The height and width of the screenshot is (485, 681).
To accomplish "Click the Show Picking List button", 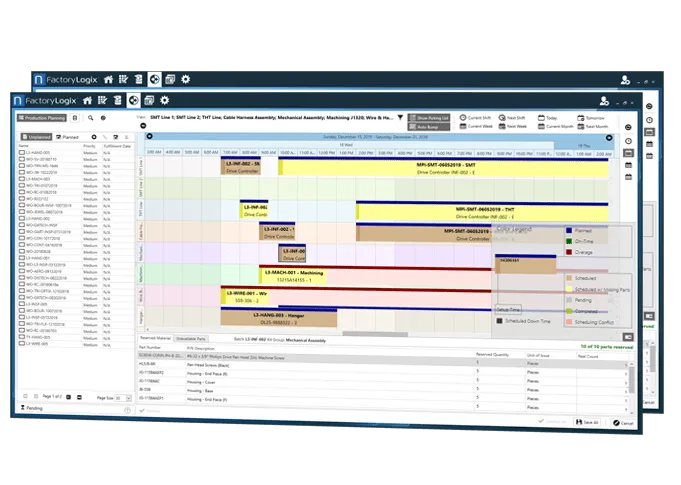I will (x=429, y=118).
